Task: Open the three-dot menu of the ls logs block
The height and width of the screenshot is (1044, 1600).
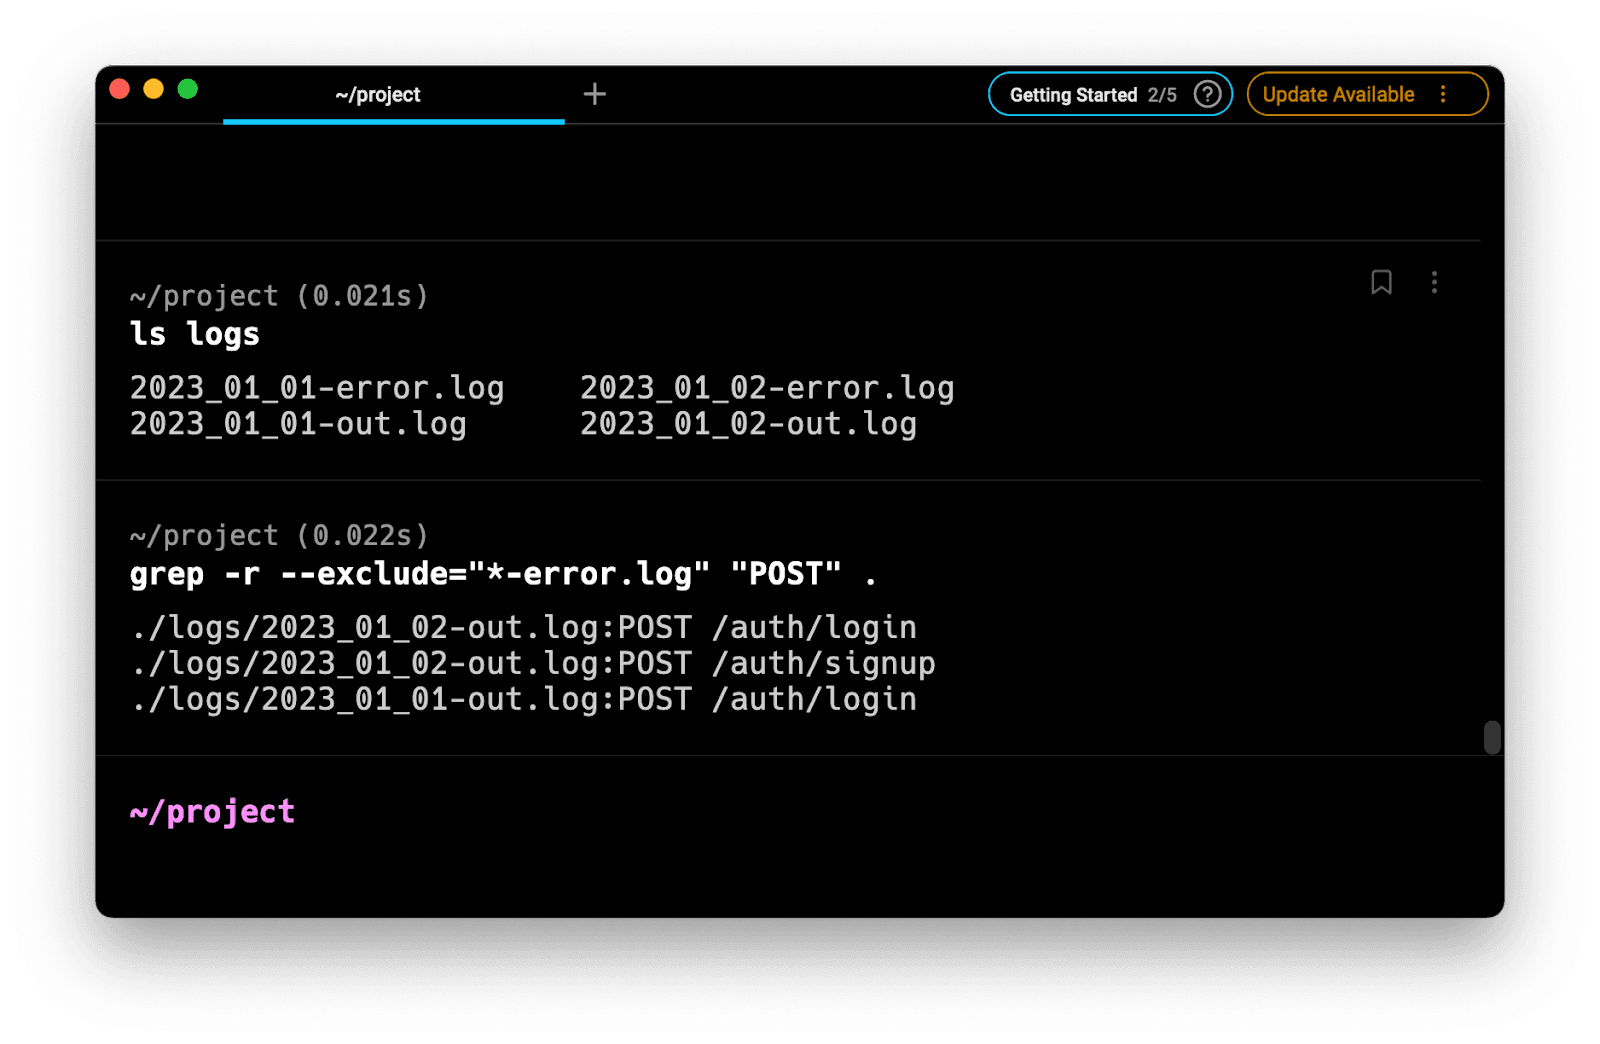Action: [x=1434, y=282]
